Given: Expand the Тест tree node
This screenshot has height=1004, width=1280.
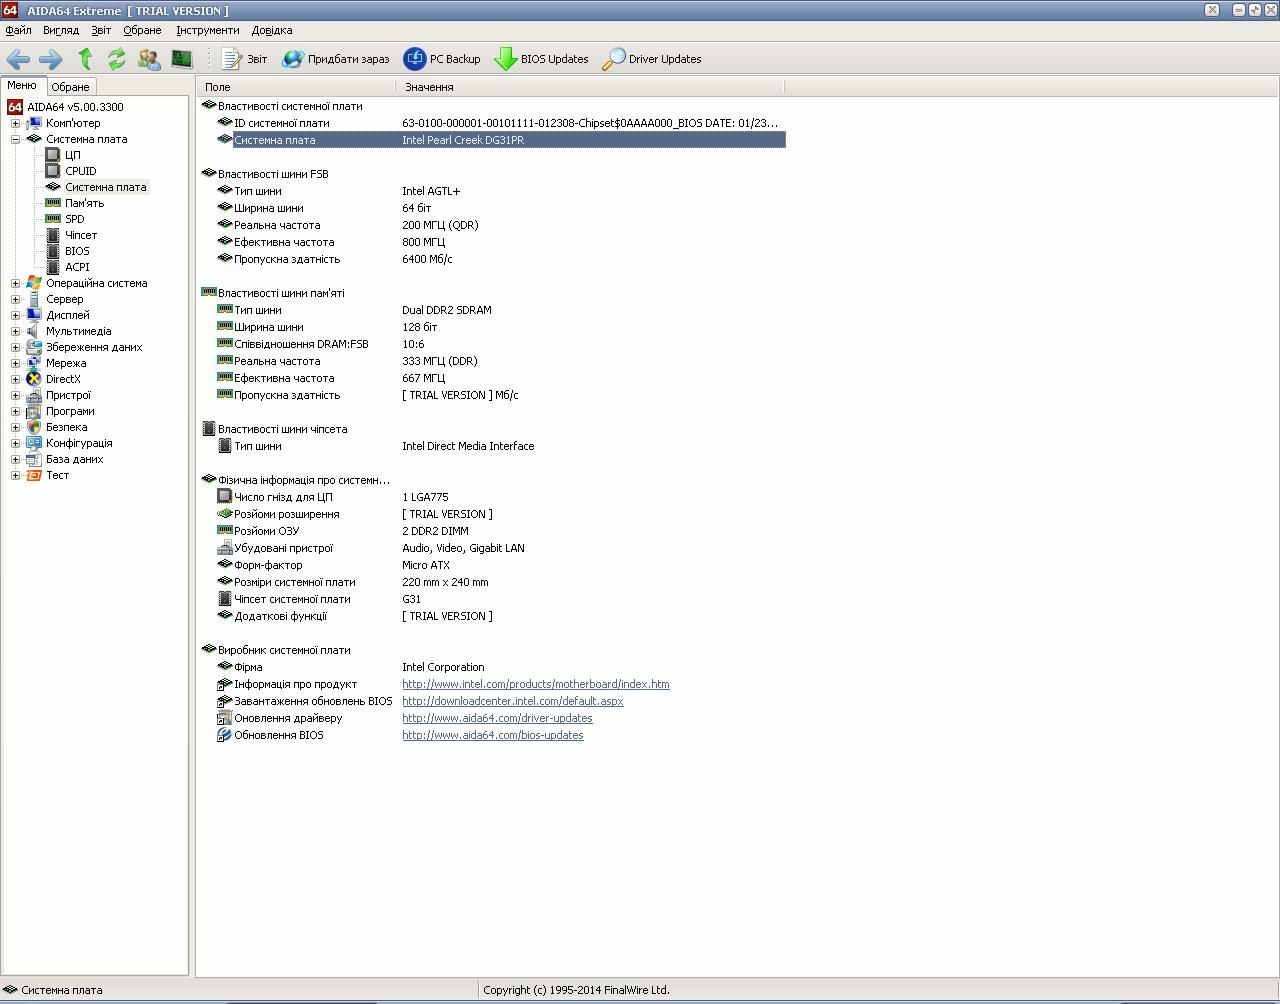Looking at the screenshot, I should tap(15, 475).
